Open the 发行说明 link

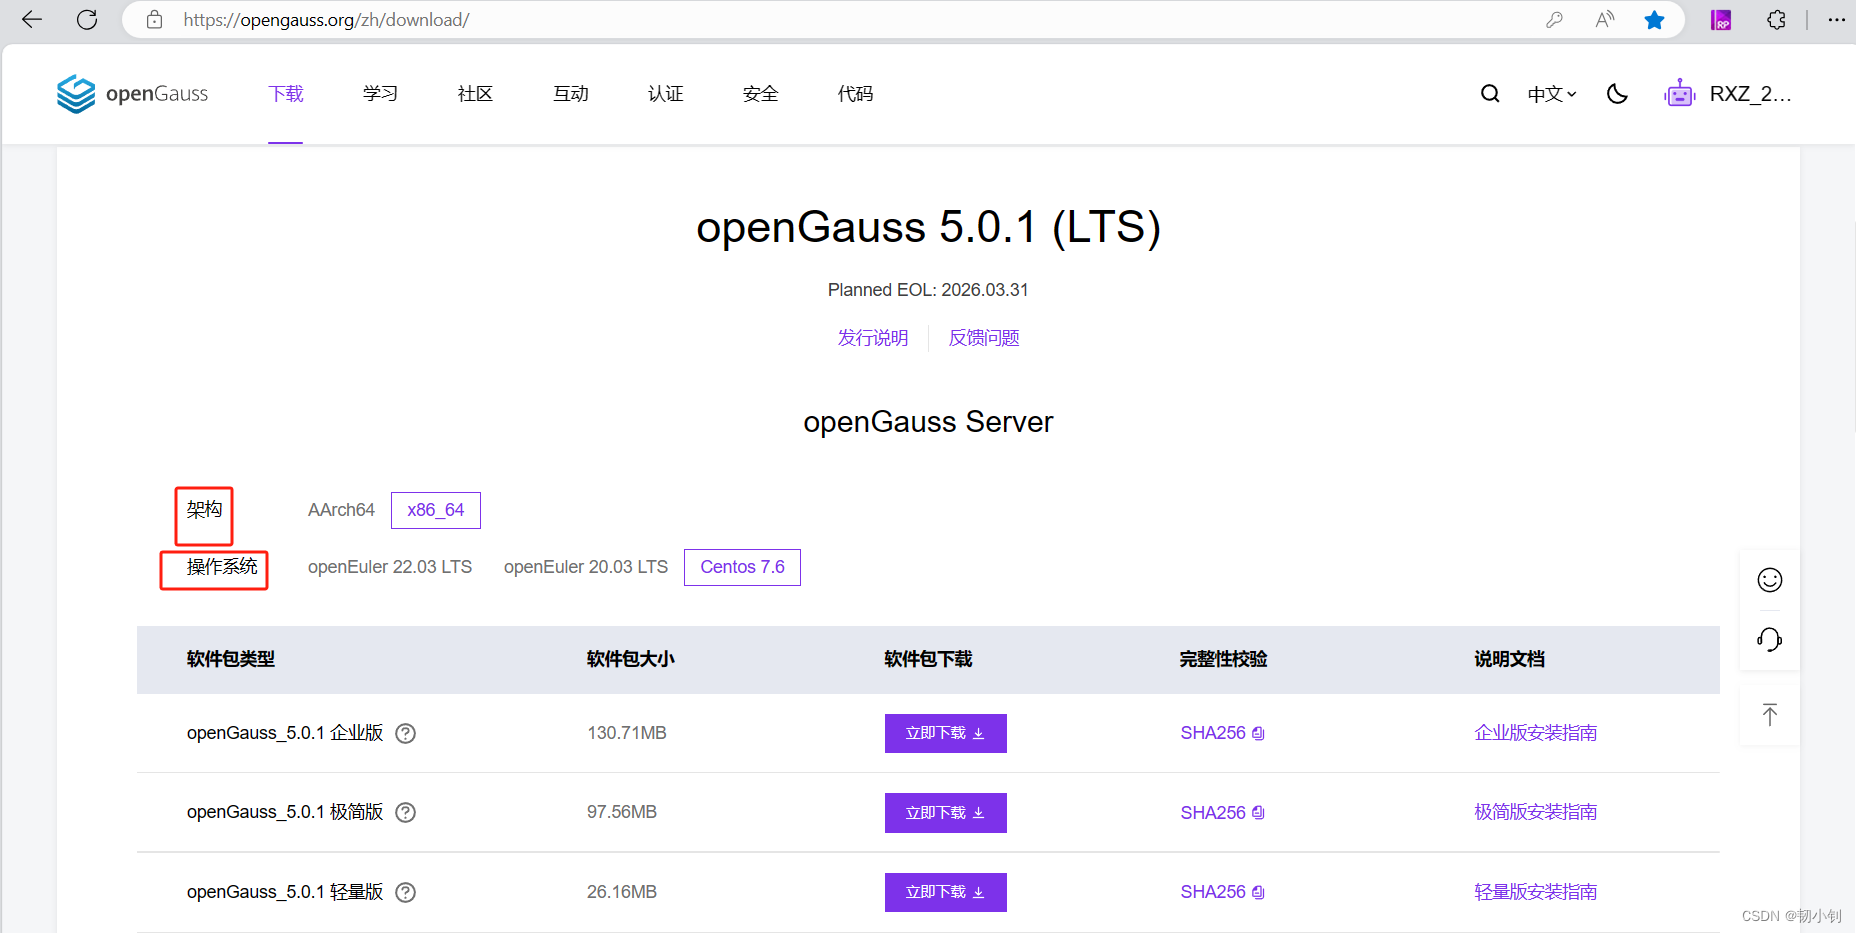(872, 337)
